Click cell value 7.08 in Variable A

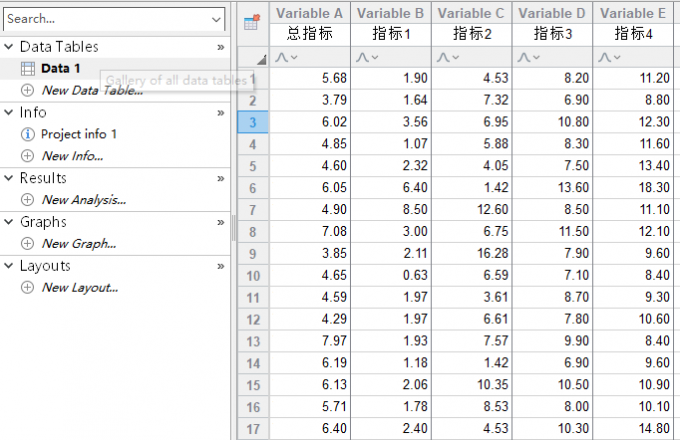[334, 231]
